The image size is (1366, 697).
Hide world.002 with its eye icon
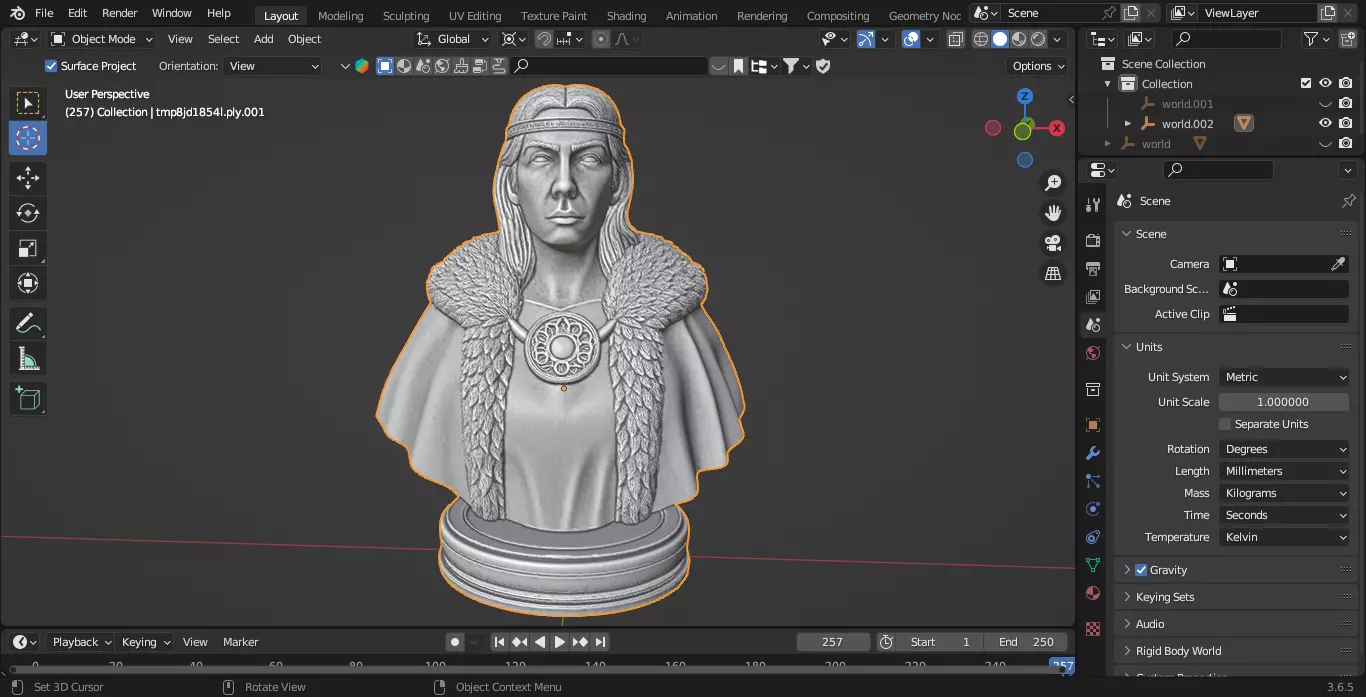tap(1325, 124)
